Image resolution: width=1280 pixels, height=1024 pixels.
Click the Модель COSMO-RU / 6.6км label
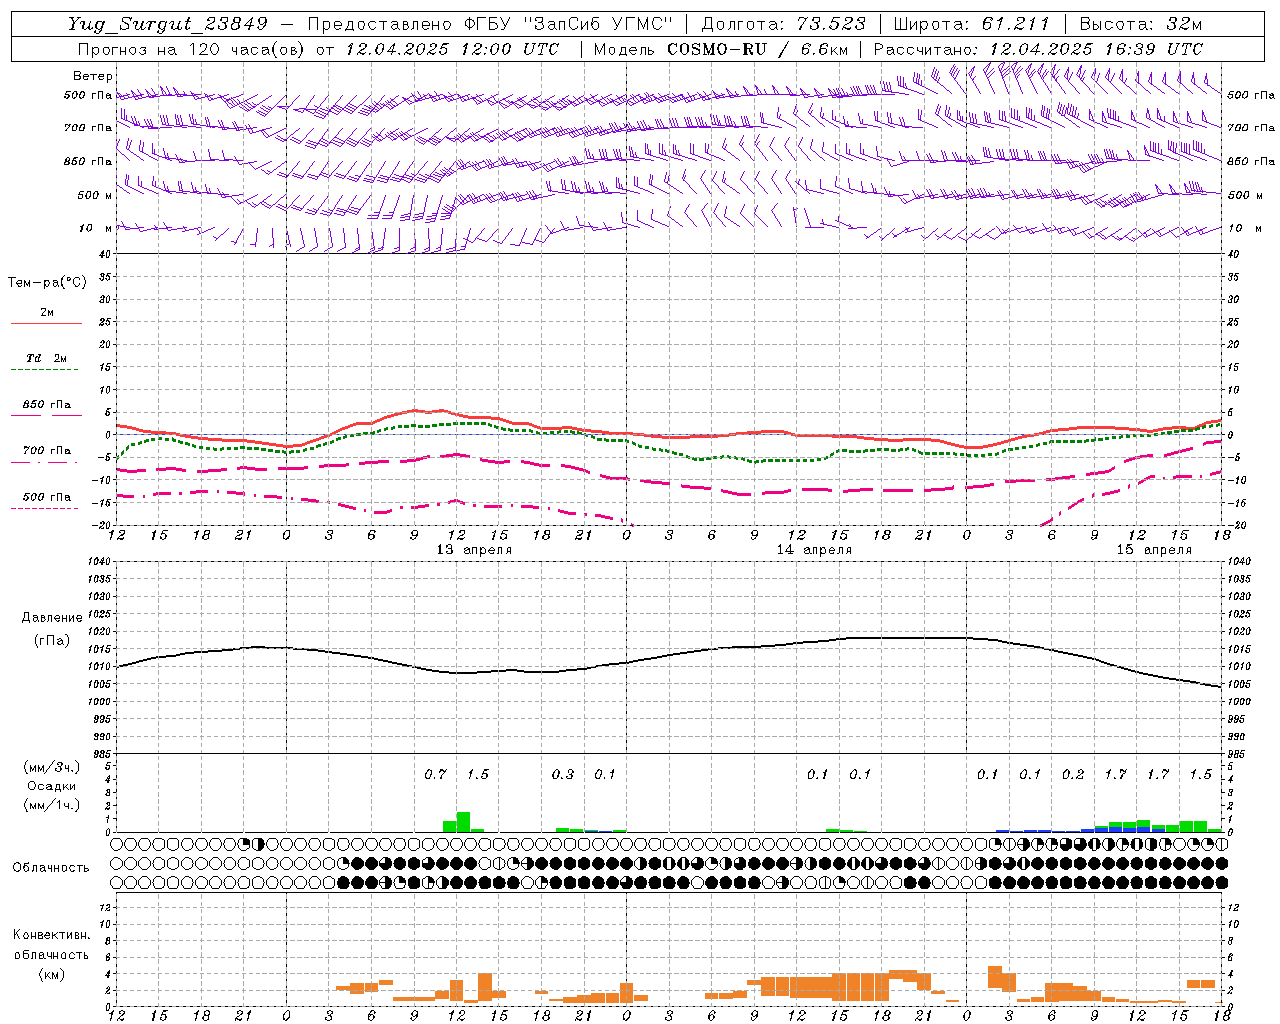[721, 49]
